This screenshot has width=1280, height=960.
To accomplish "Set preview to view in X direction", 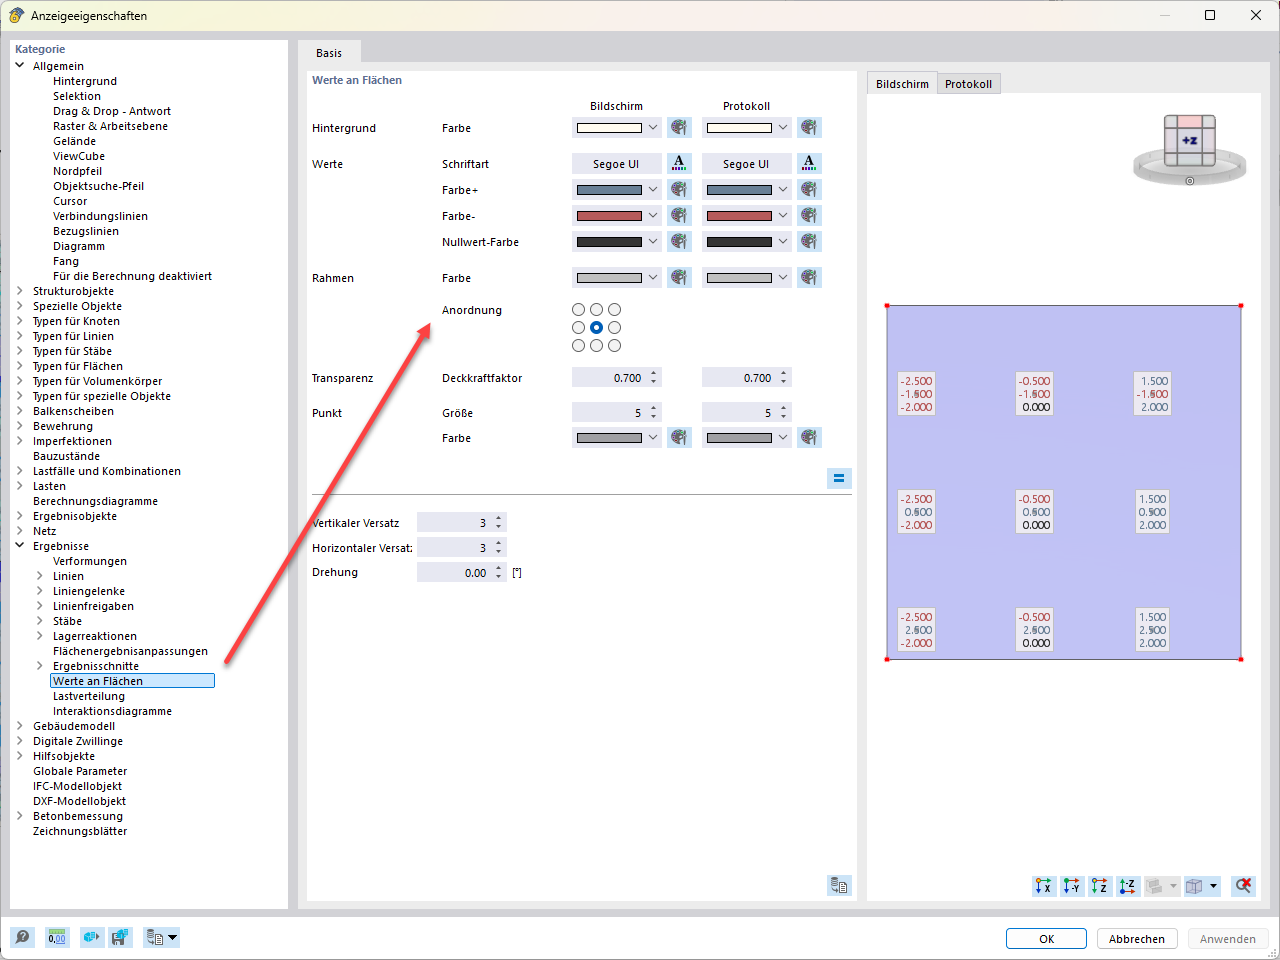I will tap(1043, 886).
